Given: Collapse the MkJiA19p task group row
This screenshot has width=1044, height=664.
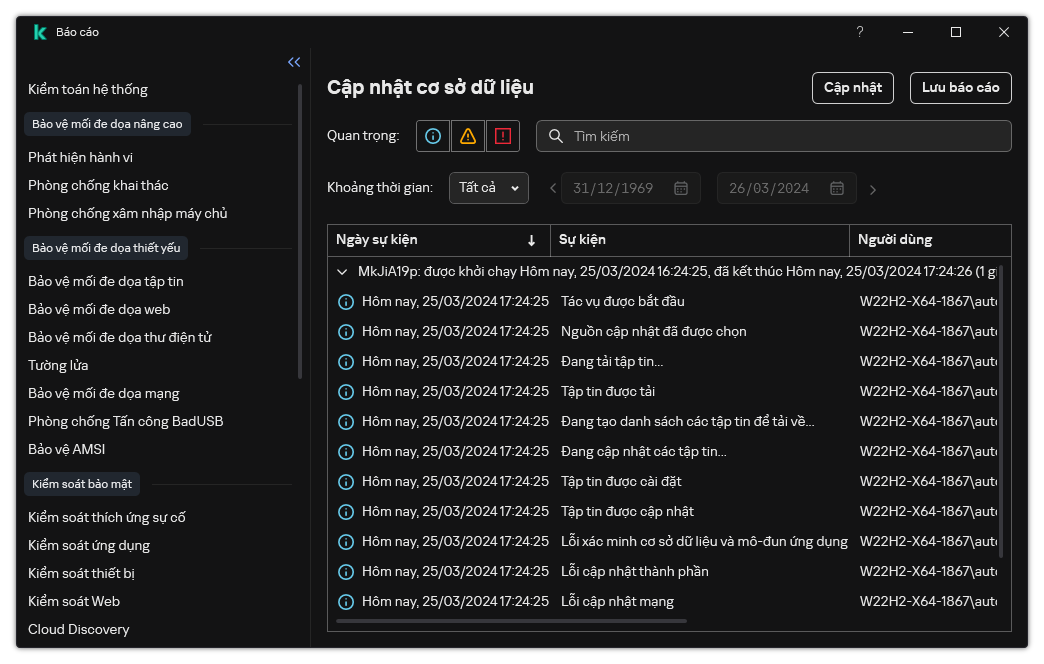Looking at the screenshot, I should pyautogui.click(x=342, y=271).
